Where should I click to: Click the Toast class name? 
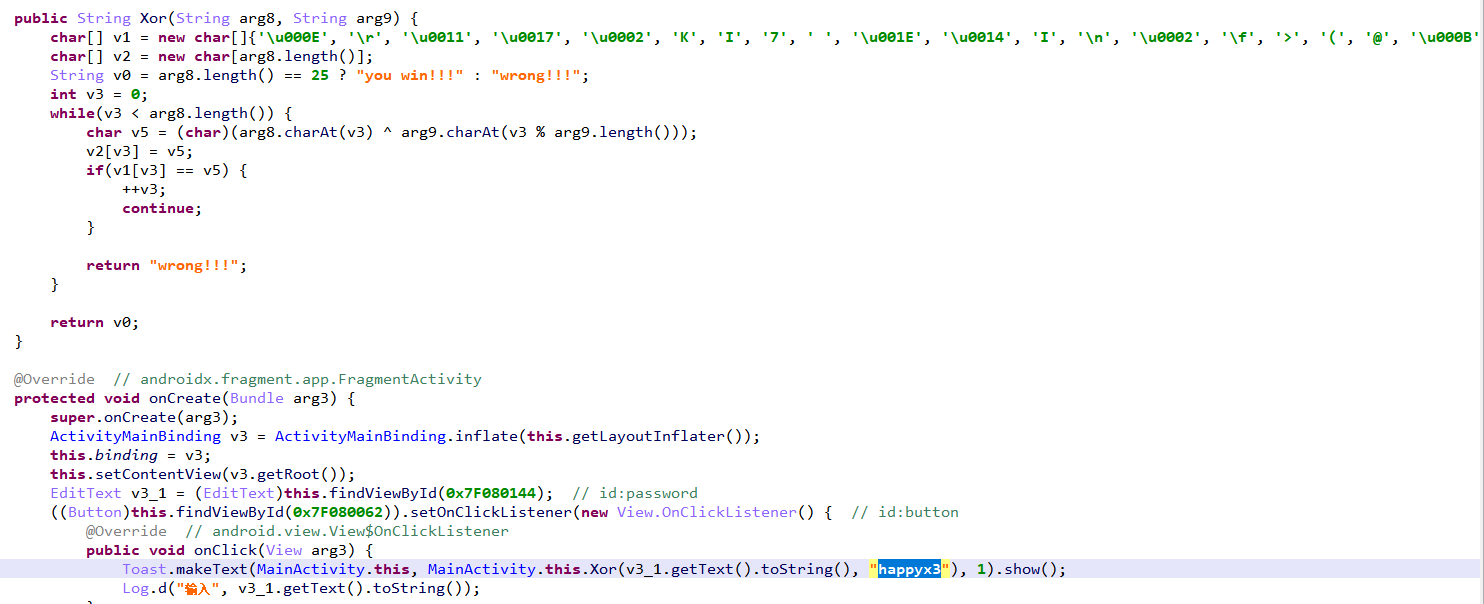click(143, 569)
